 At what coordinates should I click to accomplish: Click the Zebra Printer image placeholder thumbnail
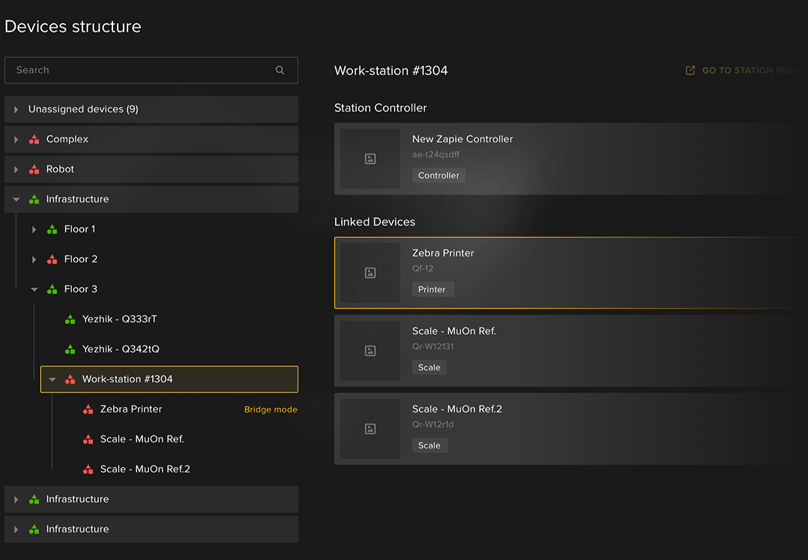click(370, 273)
